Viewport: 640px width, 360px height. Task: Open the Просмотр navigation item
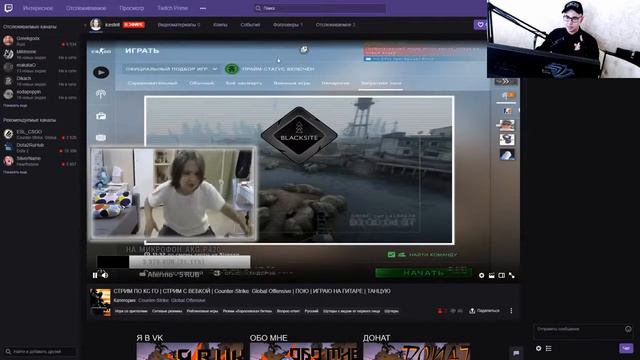(x=131, y=8)
